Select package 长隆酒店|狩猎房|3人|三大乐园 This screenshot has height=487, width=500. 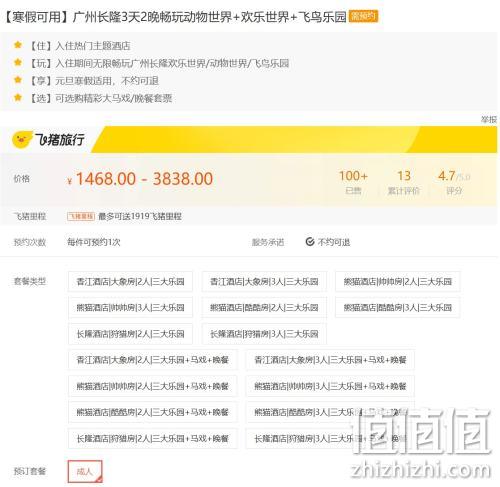(x=264, y=334)
